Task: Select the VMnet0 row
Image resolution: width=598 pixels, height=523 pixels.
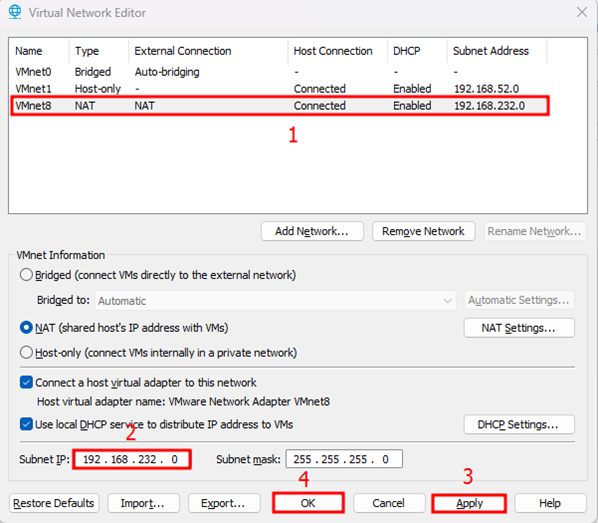Action: point(280,72)
